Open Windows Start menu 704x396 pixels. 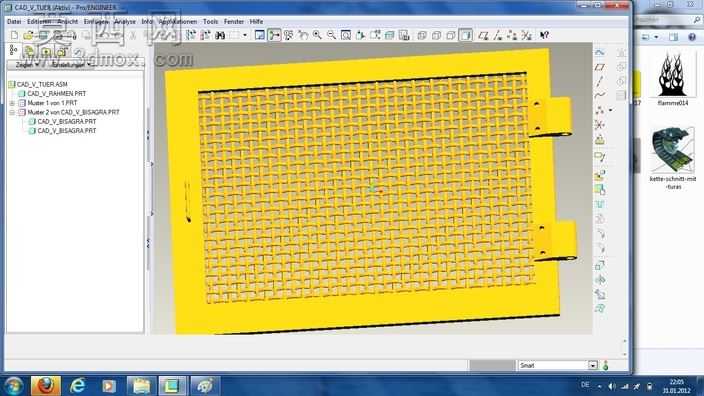pyautogui.click(x=13, y=386)
